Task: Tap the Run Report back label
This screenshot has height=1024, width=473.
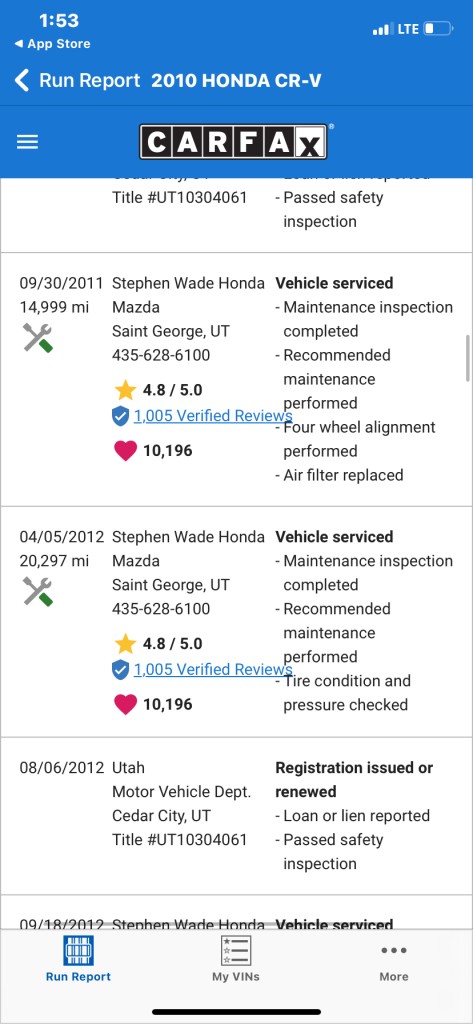Action: click(x=90, y=81)
